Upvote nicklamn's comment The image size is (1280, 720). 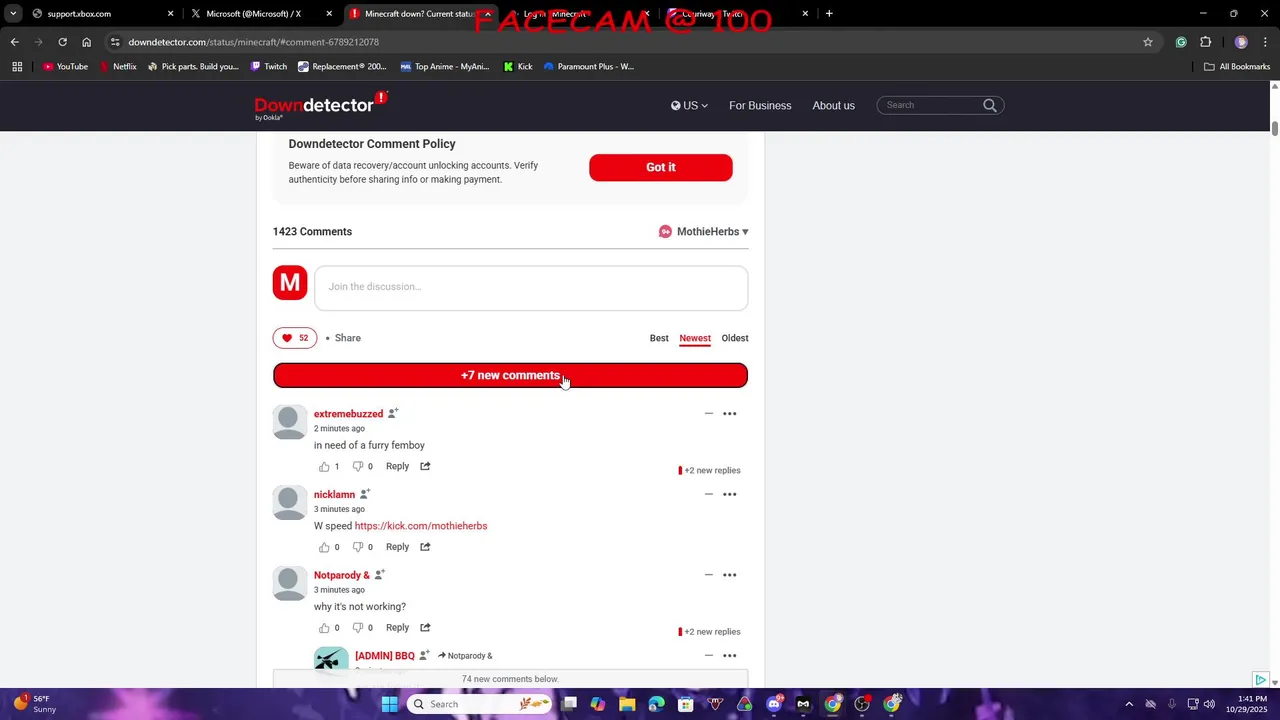(324, 547)
